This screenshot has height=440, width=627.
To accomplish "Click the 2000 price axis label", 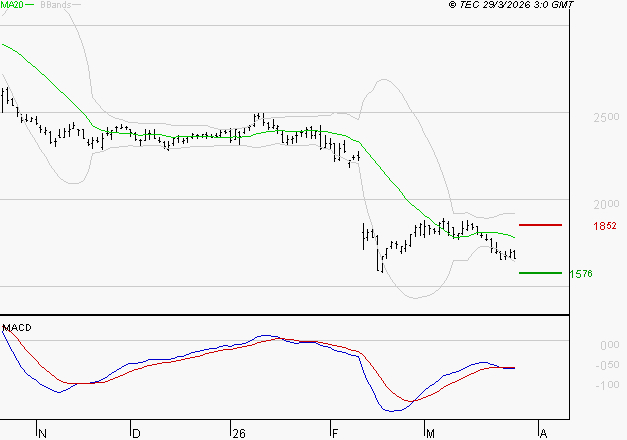I will pos(606,204).
